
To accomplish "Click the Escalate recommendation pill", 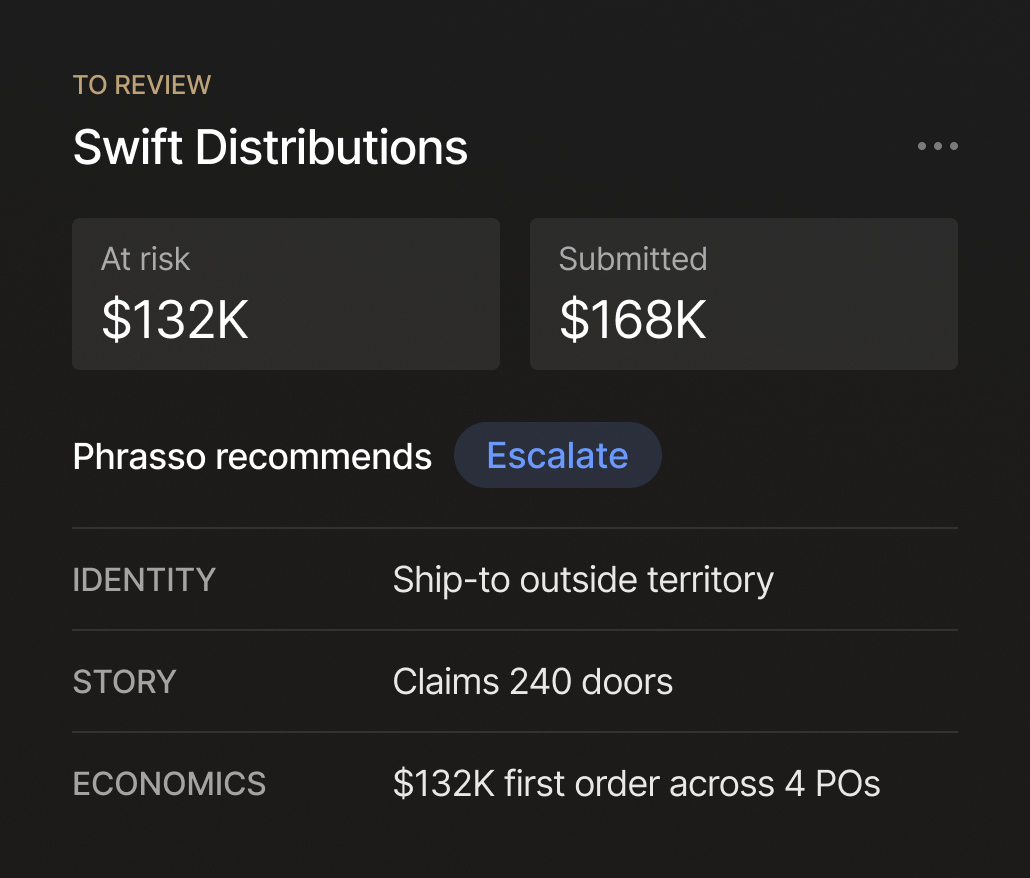I will (557, 455).
